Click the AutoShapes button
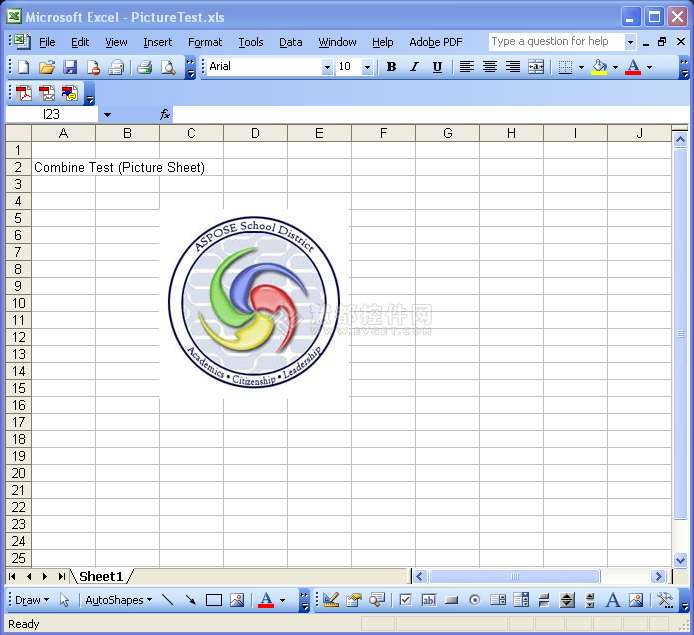This screenshot has width=694, height=635. point(118,600)
